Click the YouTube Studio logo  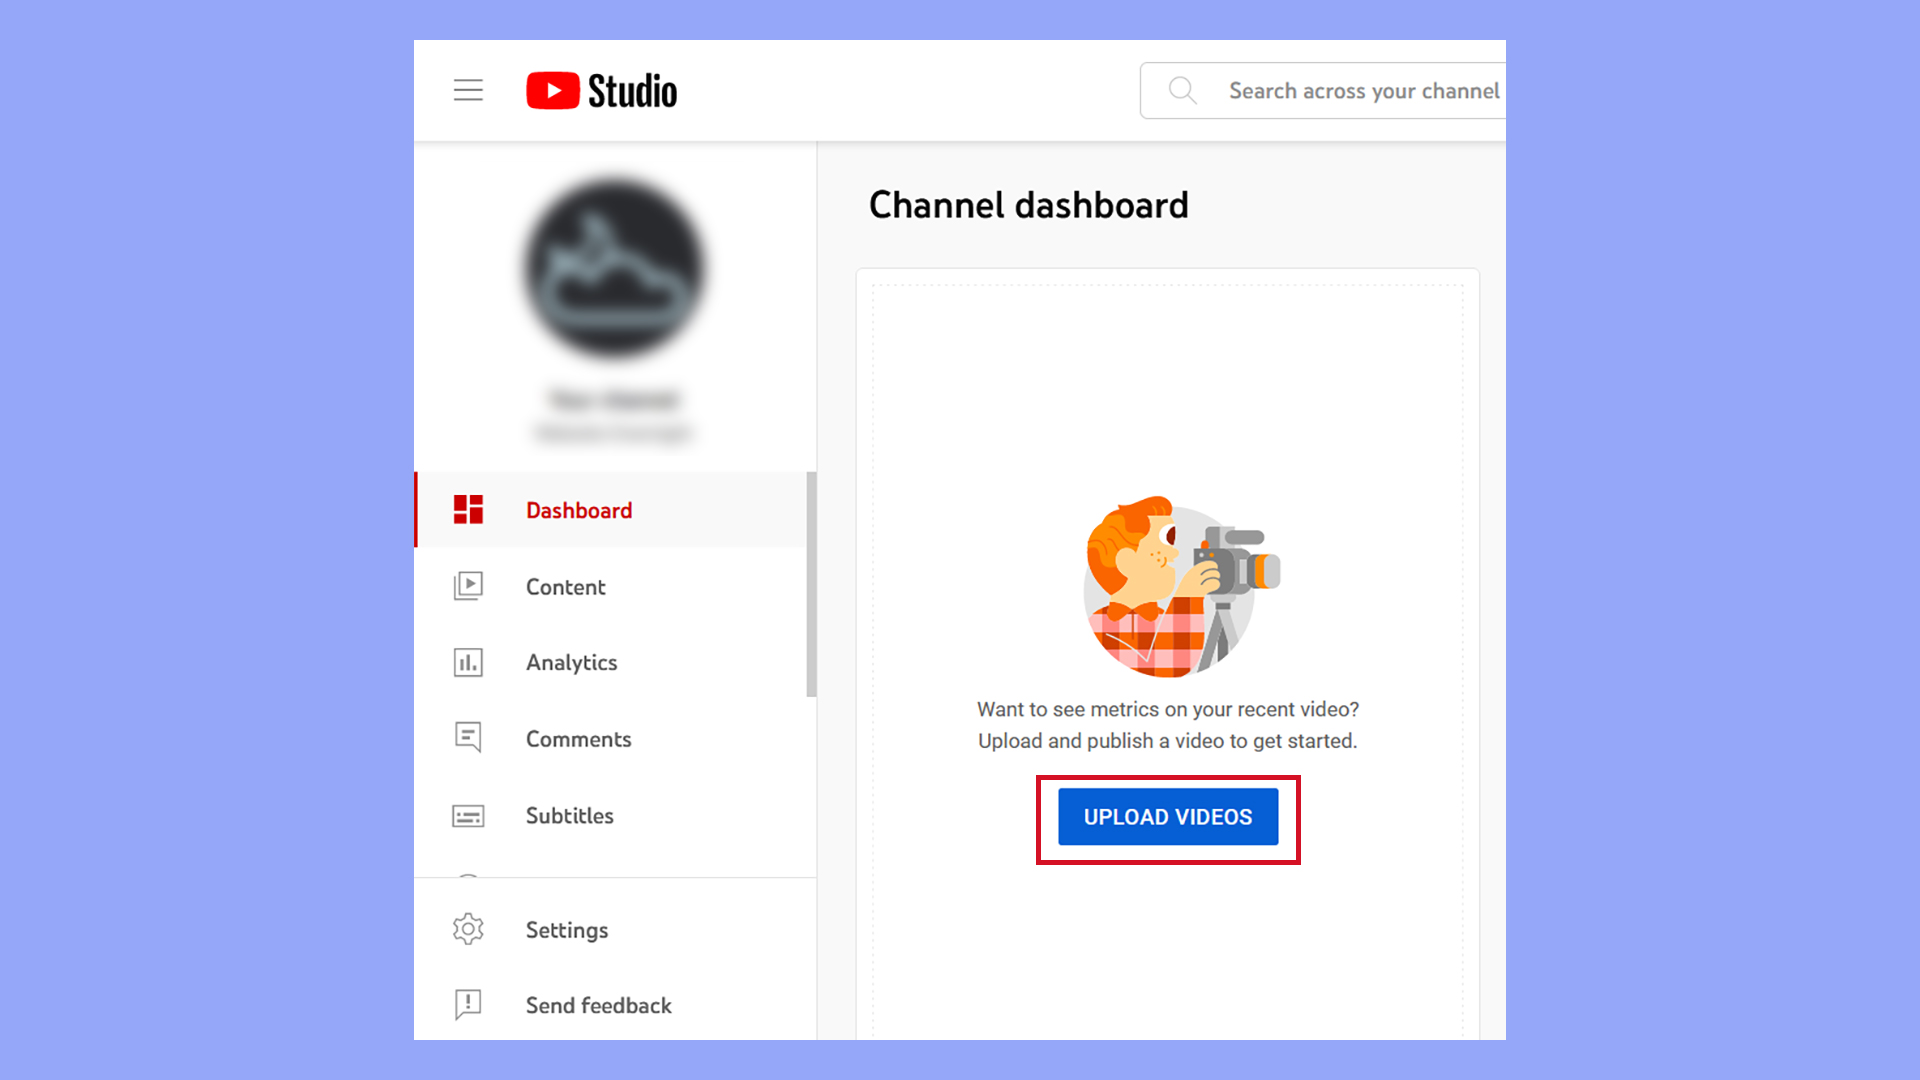[600, 90]
